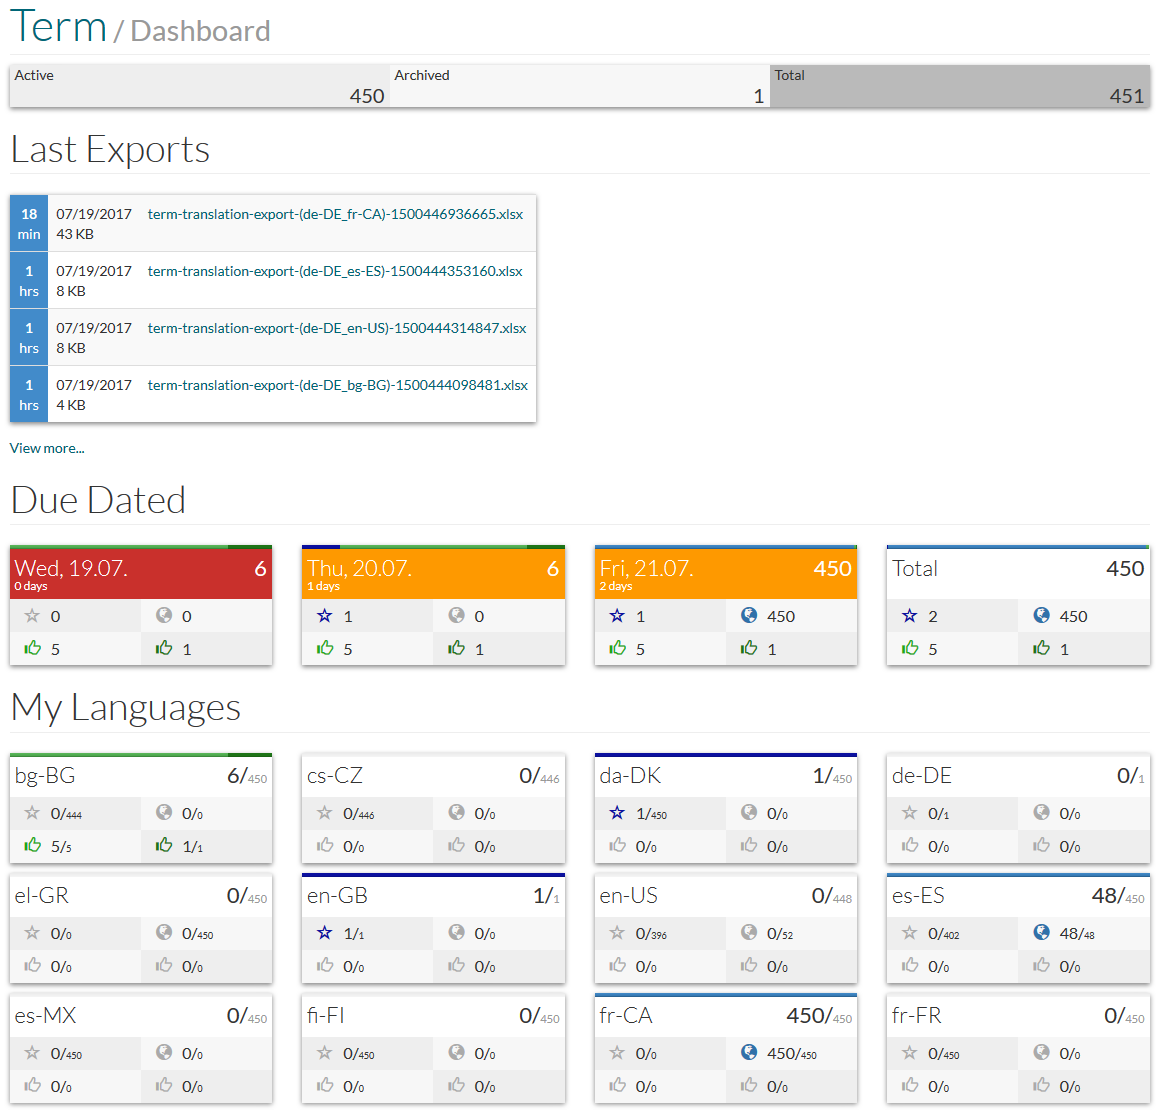The height and width of the screenshot is (1110, 1162).
Task: Click the star icon in the Due Dated Total card
Action: [909, 616]
